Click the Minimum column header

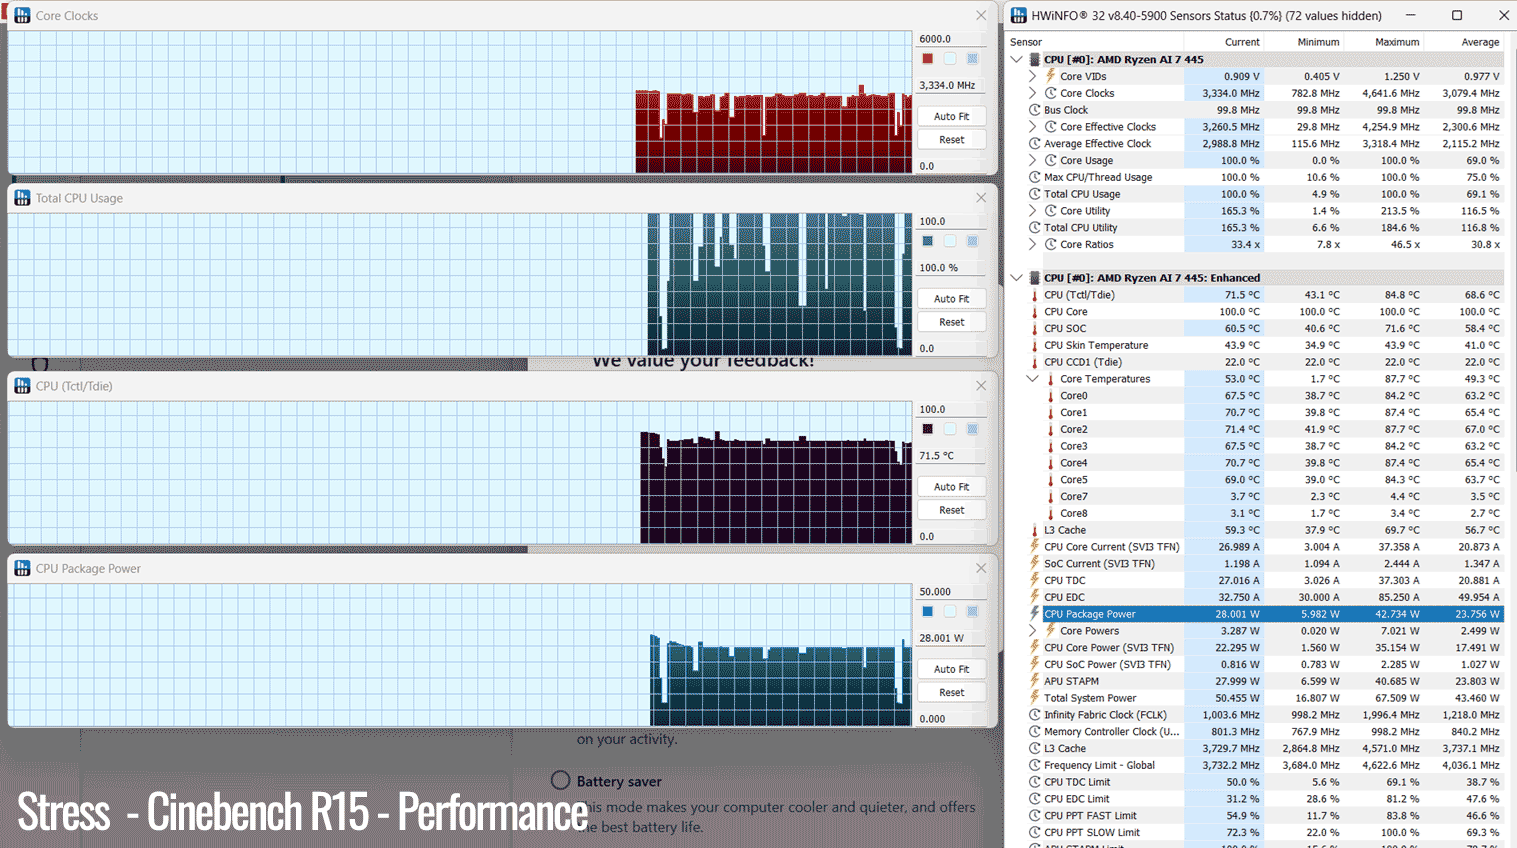(x=1304, y=42)
